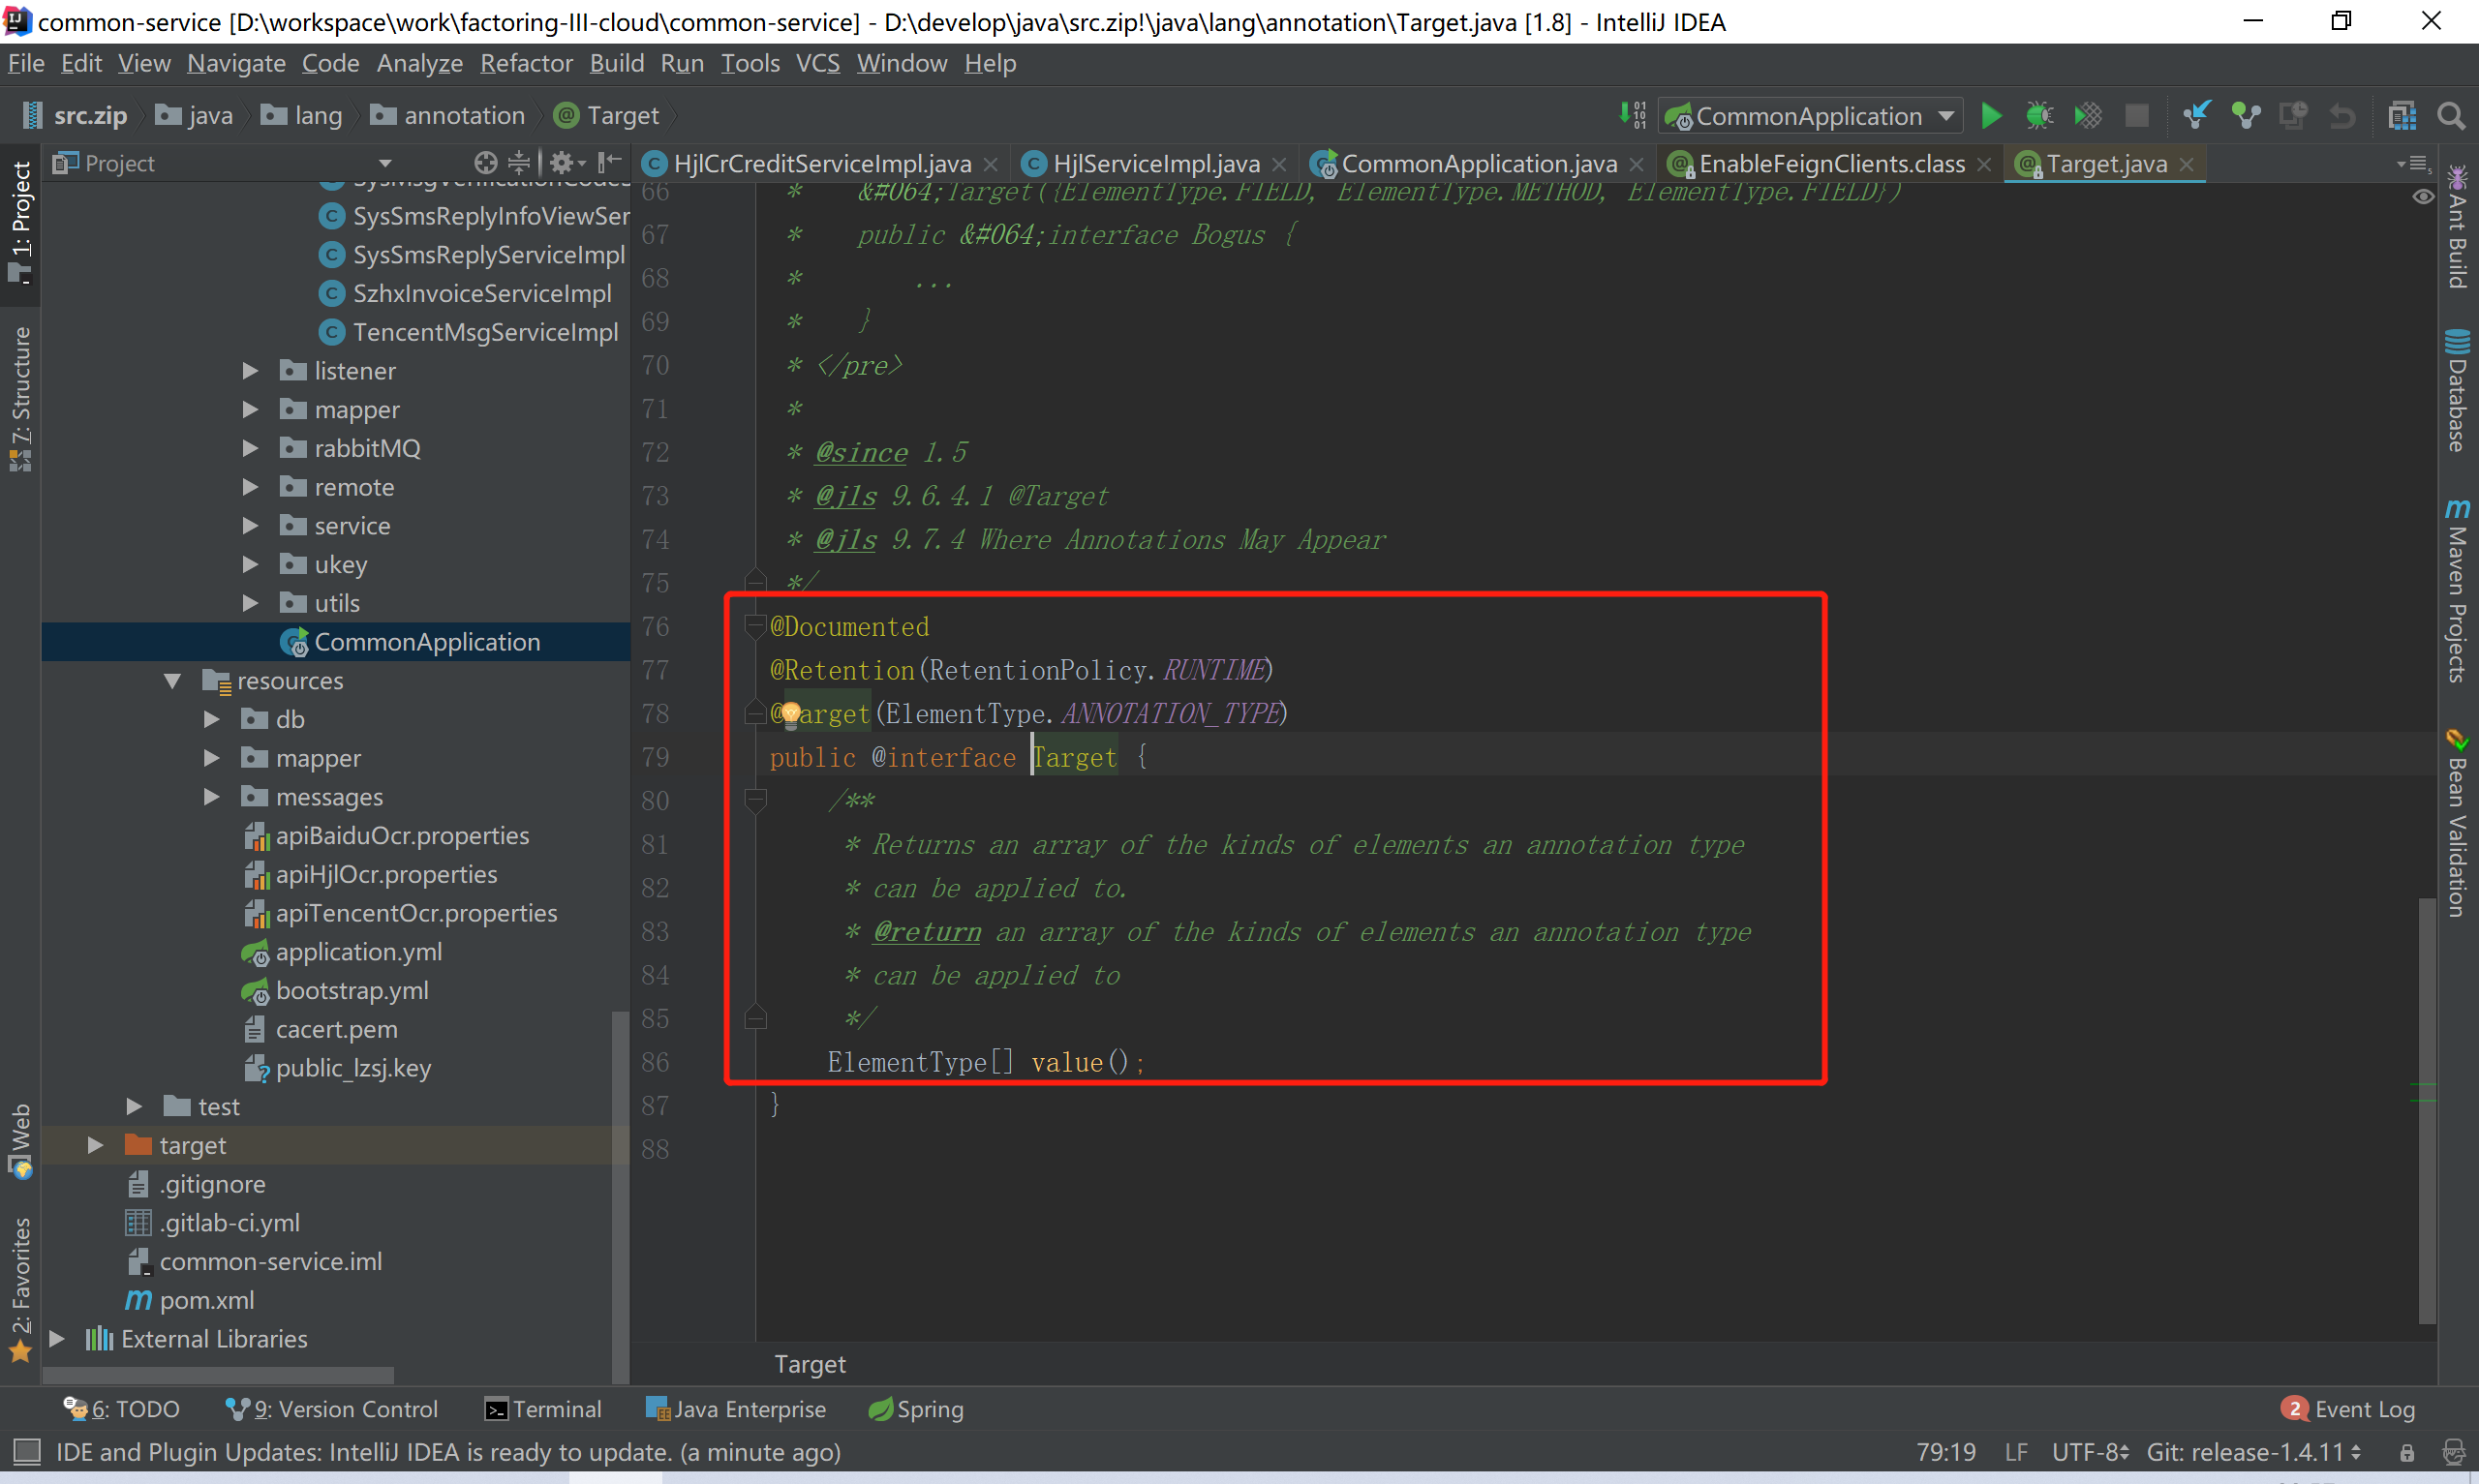Toggle read-only lock icon in status bar
This screenshot has height=1484, width=2479.
[x=2407, y=1452]
